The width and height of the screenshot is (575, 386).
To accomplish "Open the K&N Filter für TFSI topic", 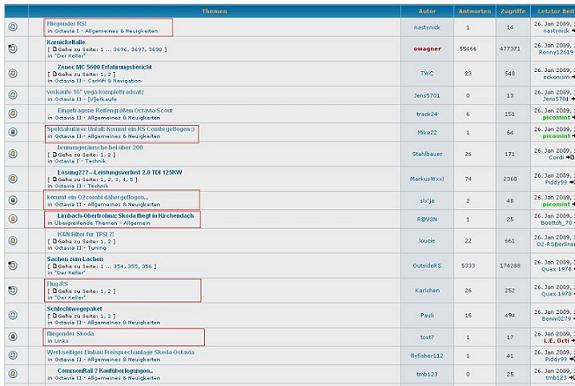I will click(x=86, y=234).
